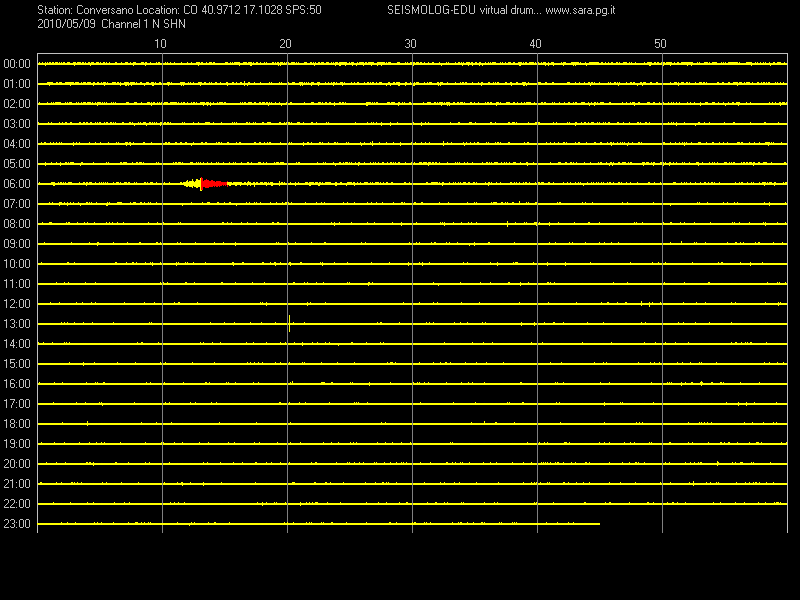
Task: Click the red seismic event on 06:00 trace
Action: (x=214, y=184)
